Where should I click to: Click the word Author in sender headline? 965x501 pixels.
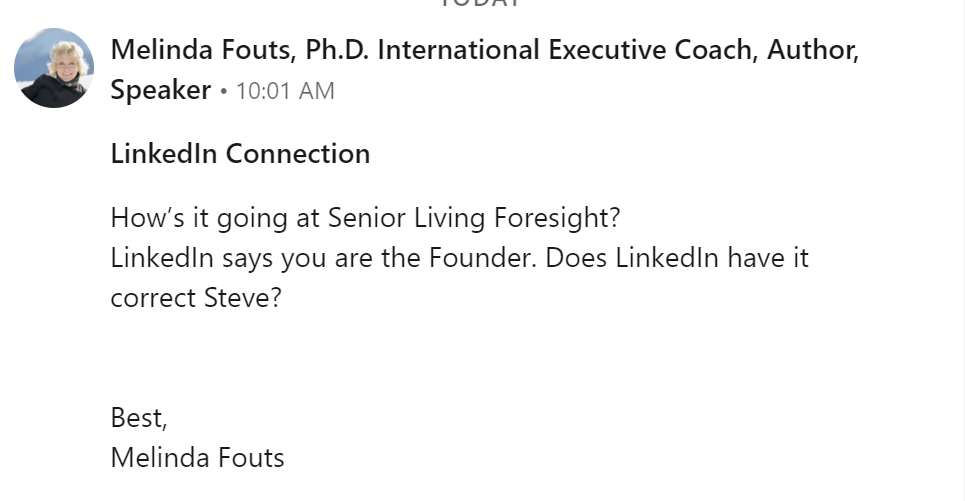coord(812,50)
